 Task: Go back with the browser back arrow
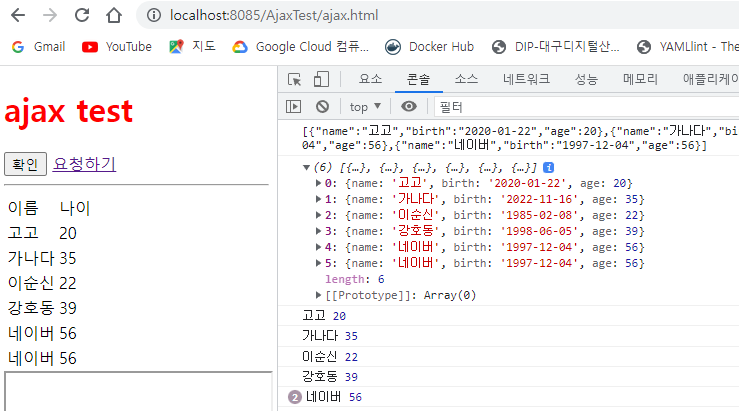pos(18,16)
